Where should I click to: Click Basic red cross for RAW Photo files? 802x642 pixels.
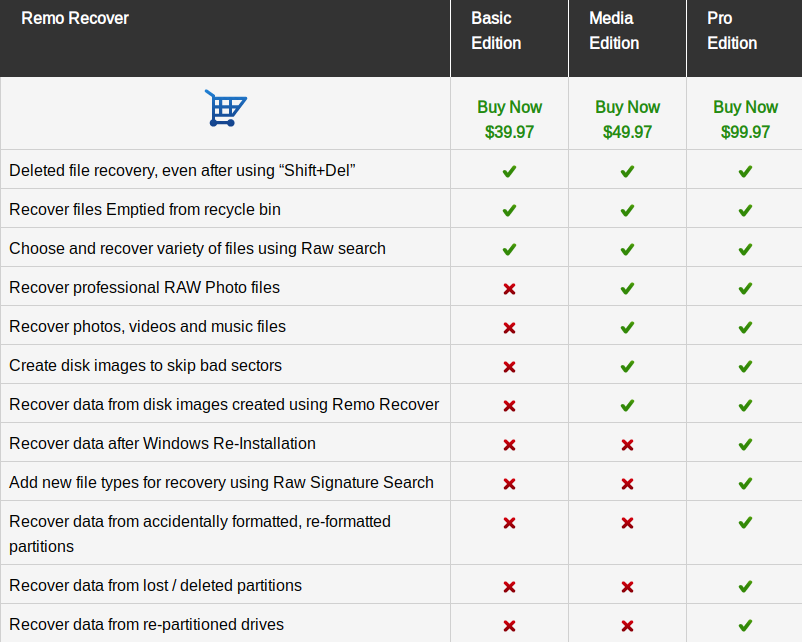pos(509,289)
